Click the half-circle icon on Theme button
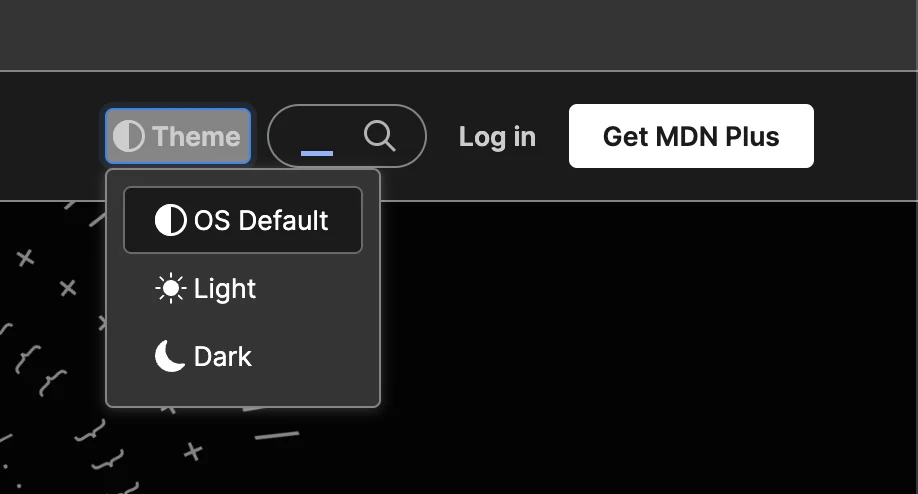The height and width of the screenshot is (494, 918). (128, 136)
